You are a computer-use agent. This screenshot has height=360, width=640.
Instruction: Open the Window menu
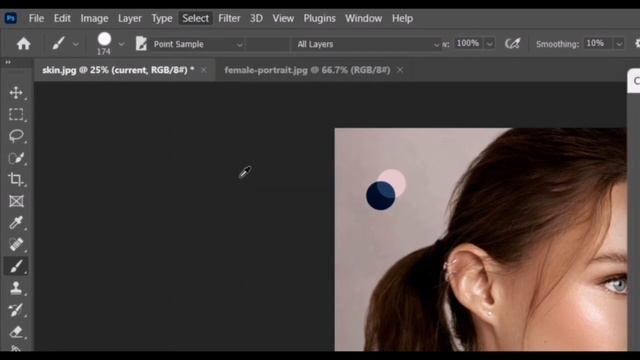(x=363, y=18)
